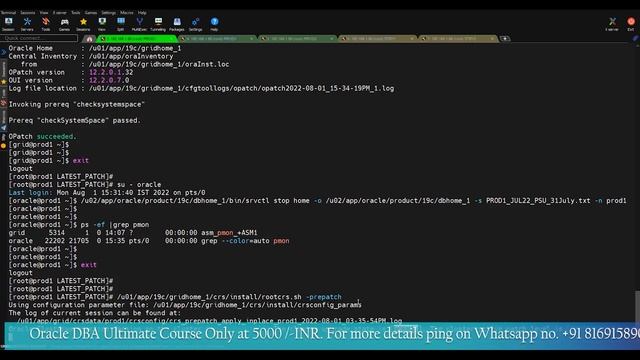Open the Tools menu

coord(76,13)
